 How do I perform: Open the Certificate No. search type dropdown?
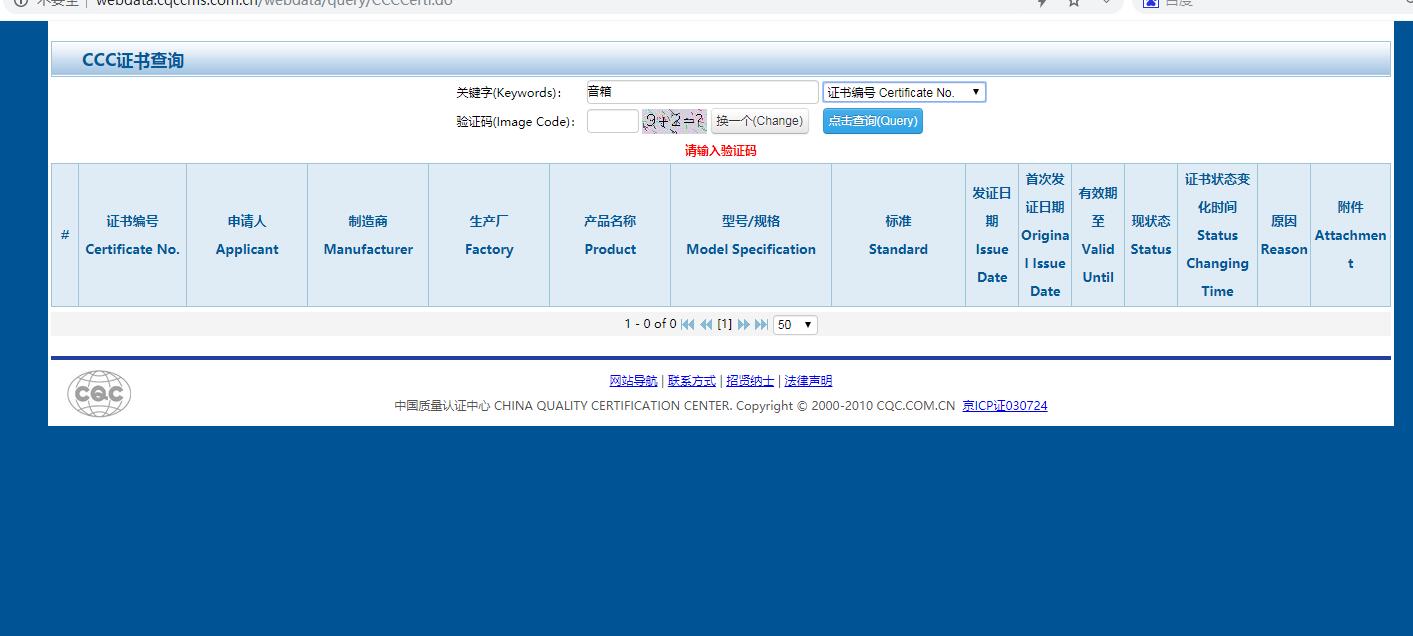pyautogui.click(x=904, y=92)
